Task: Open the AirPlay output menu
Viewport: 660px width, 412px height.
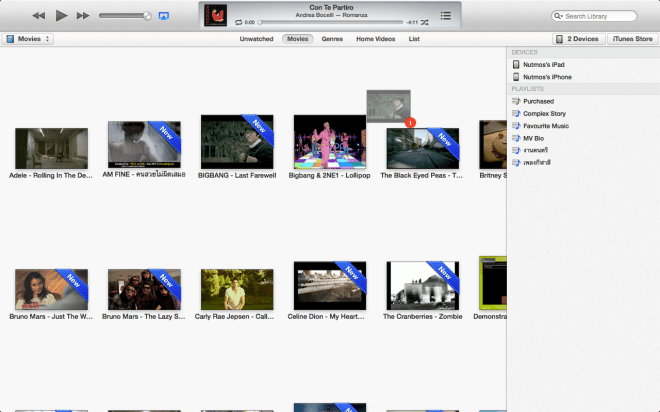Action: 163,16
